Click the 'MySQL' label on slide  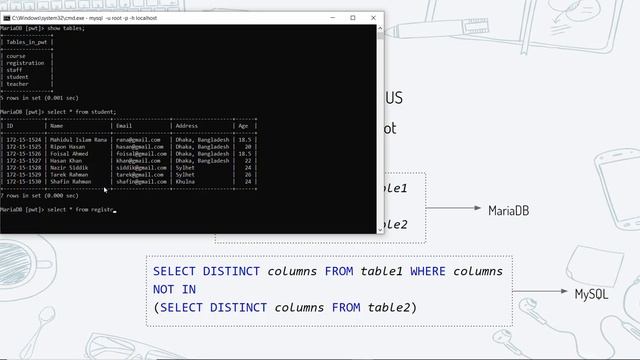click(x=591, y=294)
